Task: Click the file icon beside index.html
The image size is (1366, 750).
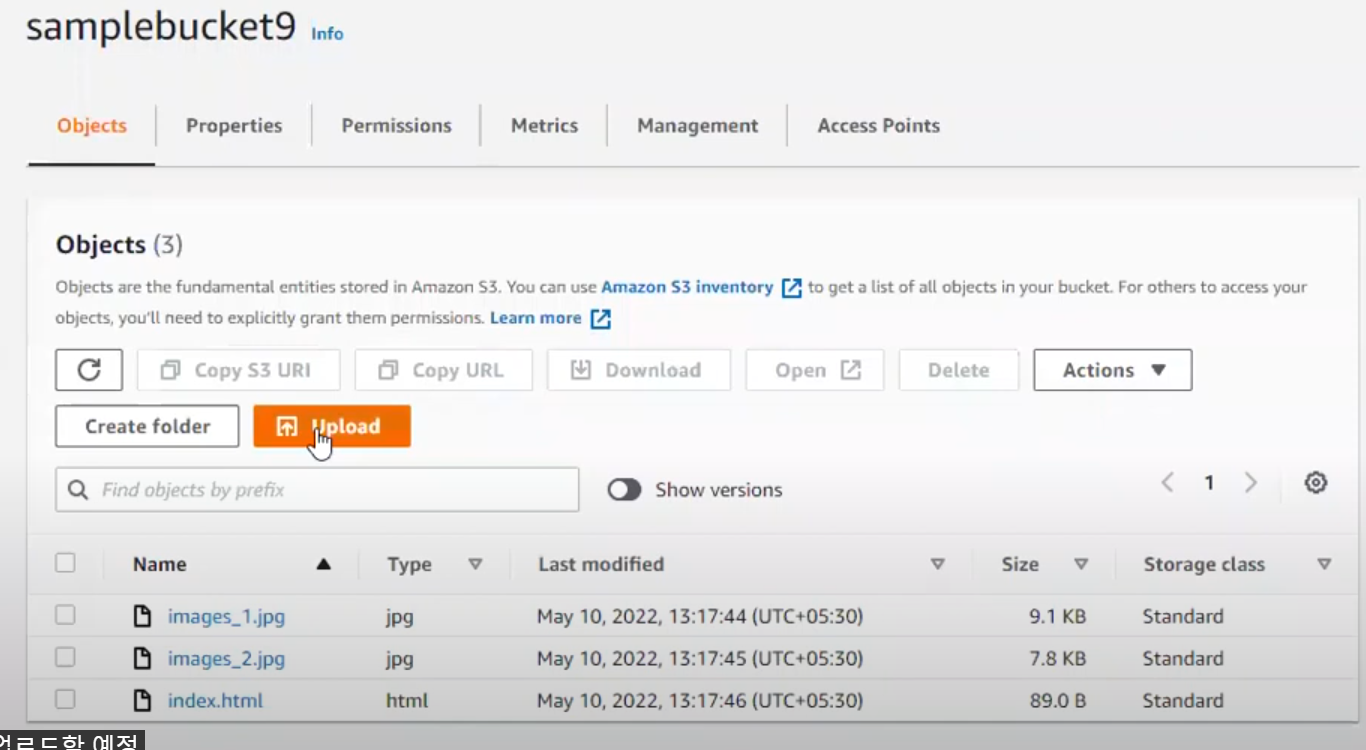Action: [x=143, y=700]
